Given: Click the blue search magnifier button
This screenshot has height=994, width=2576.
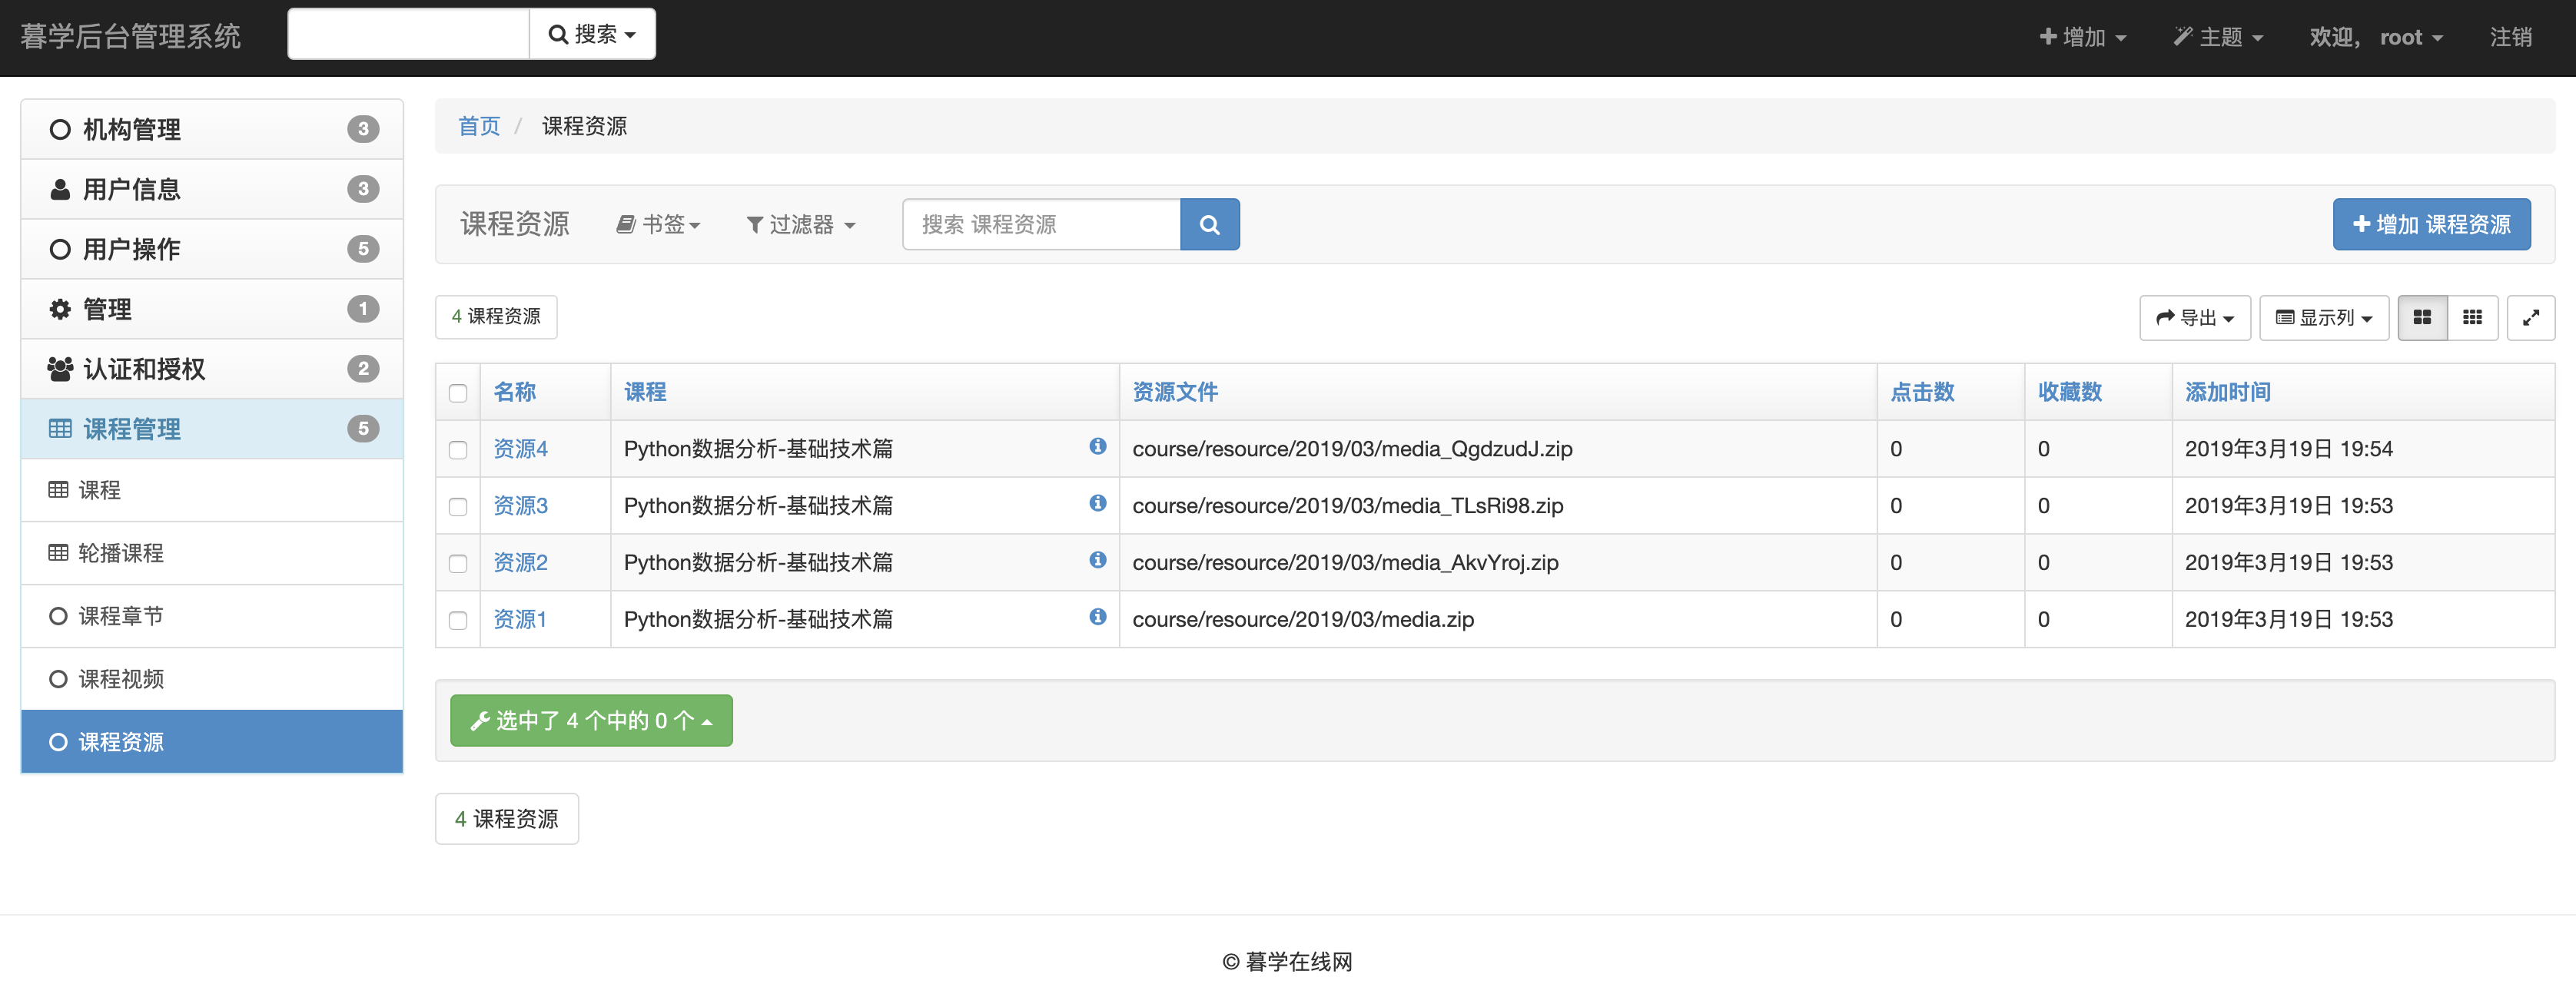Looking at the screenshot, I should coord(1209,224).
